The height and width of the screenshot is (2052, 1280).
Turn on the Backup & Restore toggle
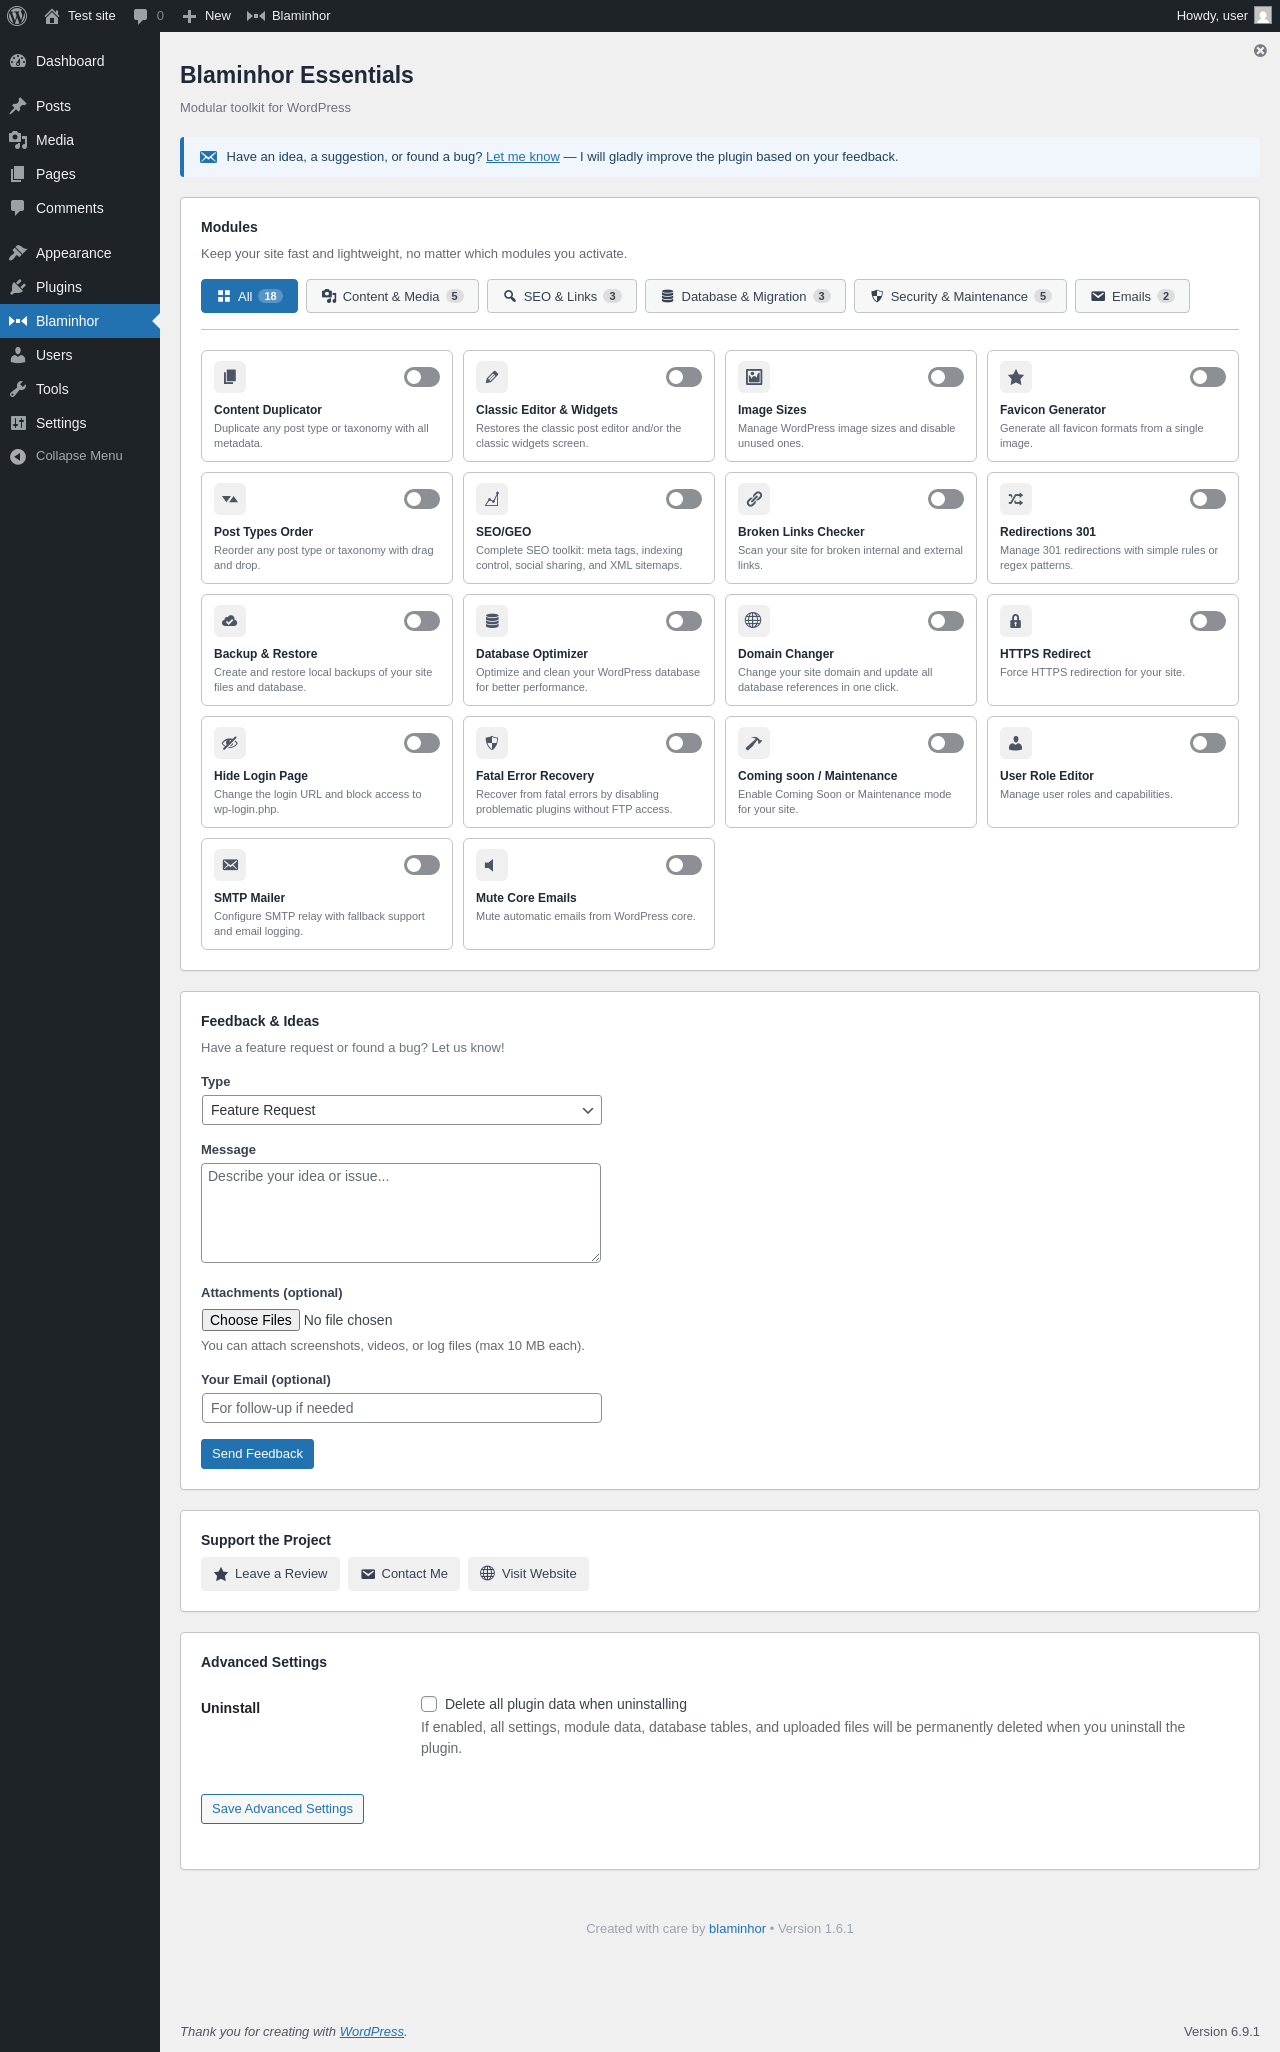pyautogui.click(x=422, y=621)
